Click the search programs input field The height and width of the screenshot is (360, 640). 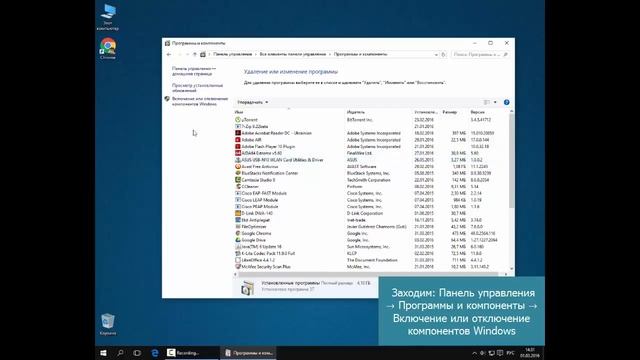tap(480, 54)
